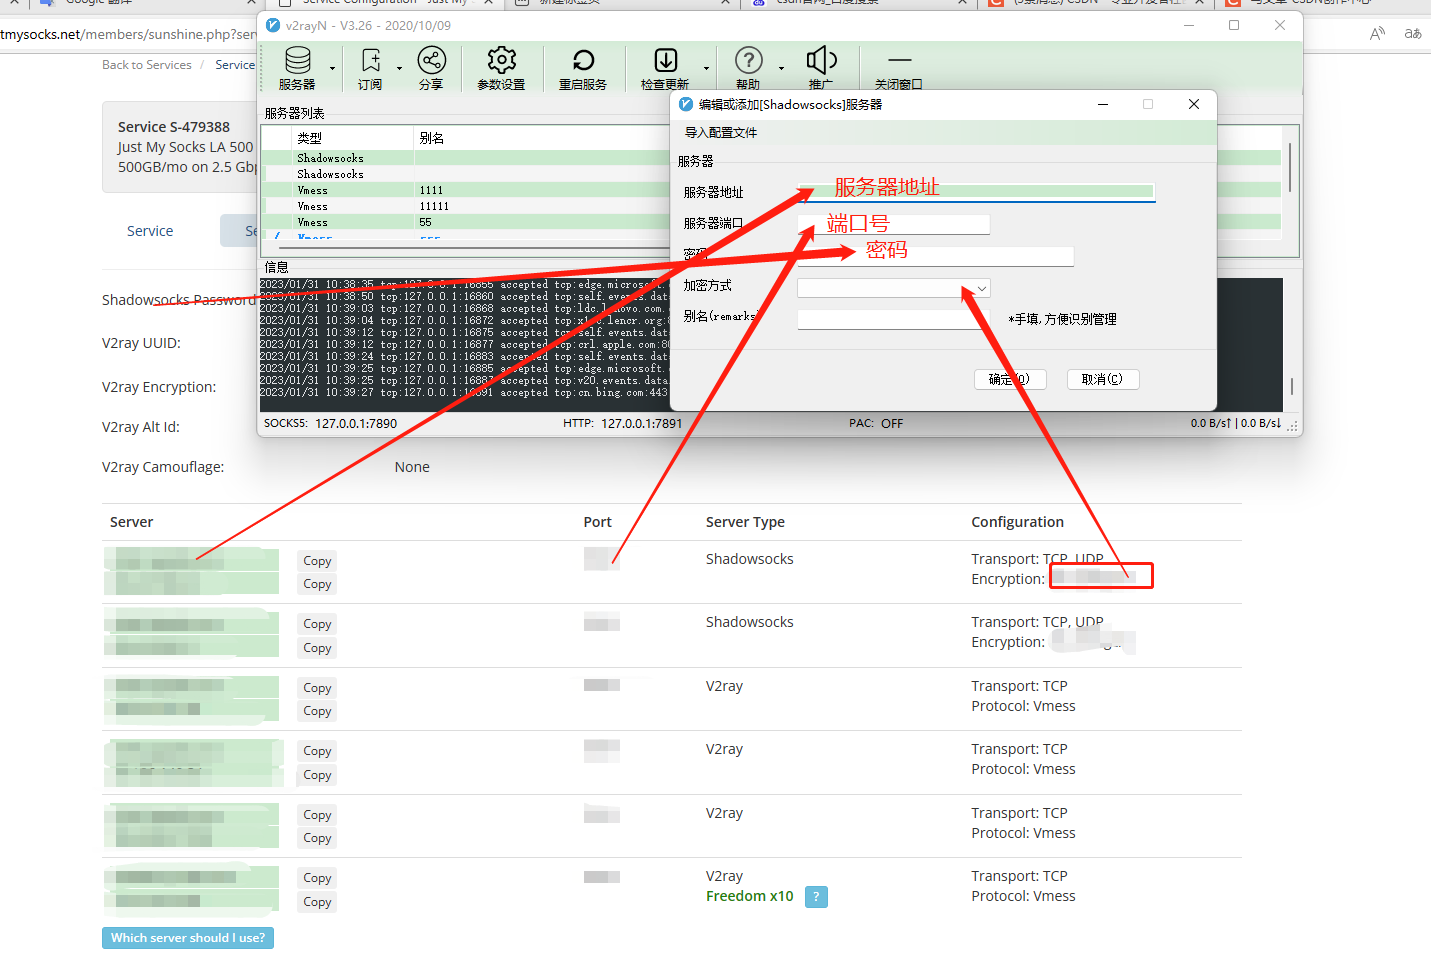Click the 取消(C) cancel button
Screen dimensions: 1431x971
1102,379
